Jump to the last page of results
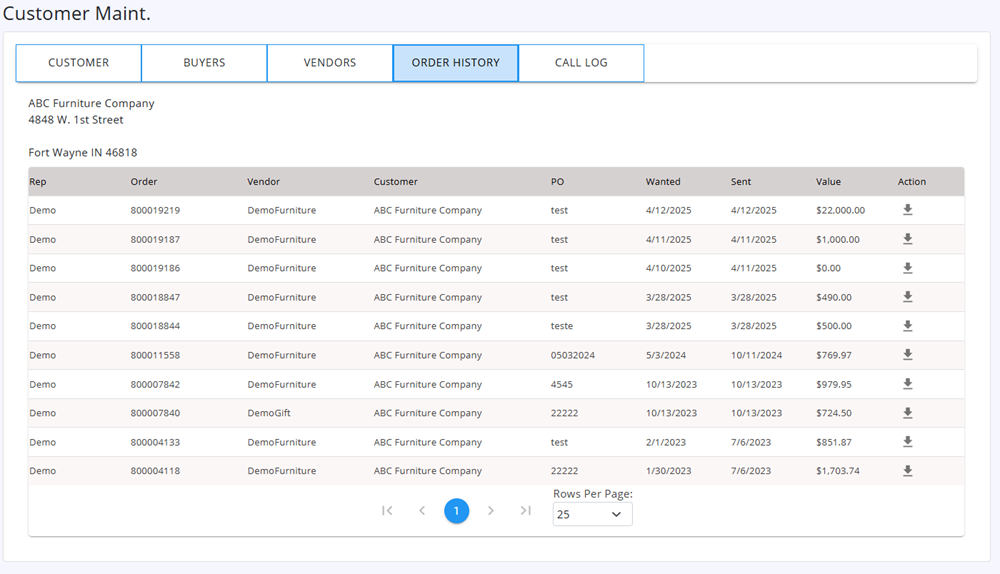1000x574 pixels. tap(525, 511)
